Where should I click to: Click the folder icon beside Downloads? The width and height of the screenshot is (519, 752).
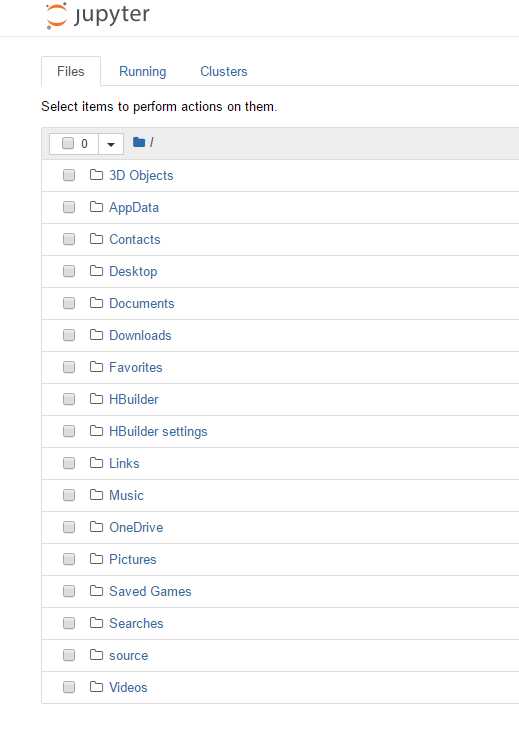click(x=96, y=334)
